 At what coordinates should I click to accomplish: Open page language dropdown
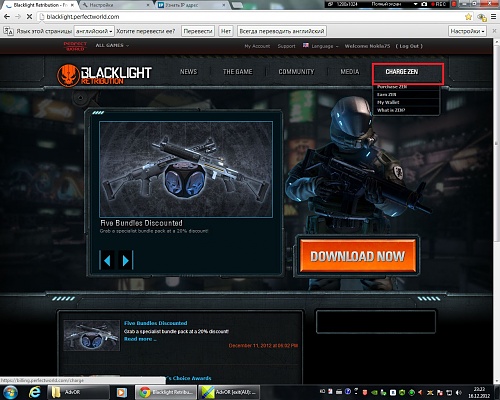point(94,31)
